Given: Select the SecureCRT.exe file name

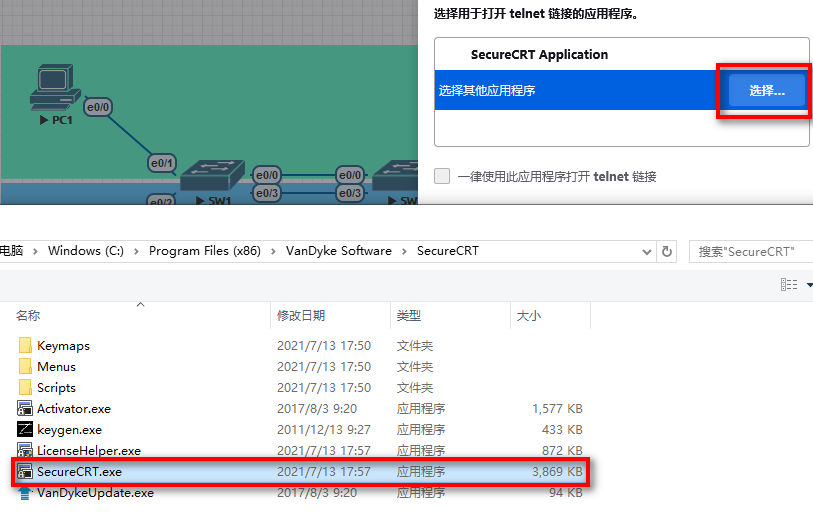Looking at the screenshot, I should click(x=79, y=472).
